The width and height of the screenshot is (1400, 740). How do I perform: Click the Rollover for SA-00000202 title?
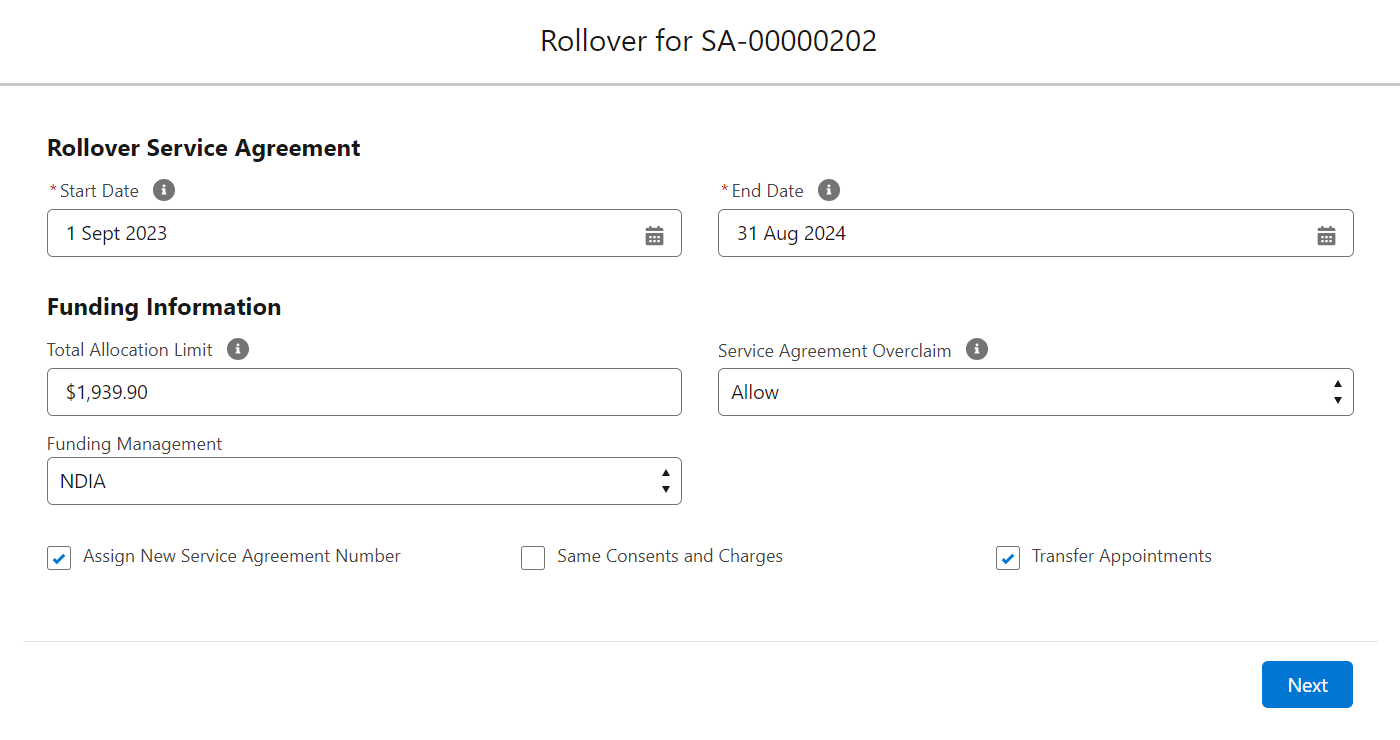(x=707, y=41)
